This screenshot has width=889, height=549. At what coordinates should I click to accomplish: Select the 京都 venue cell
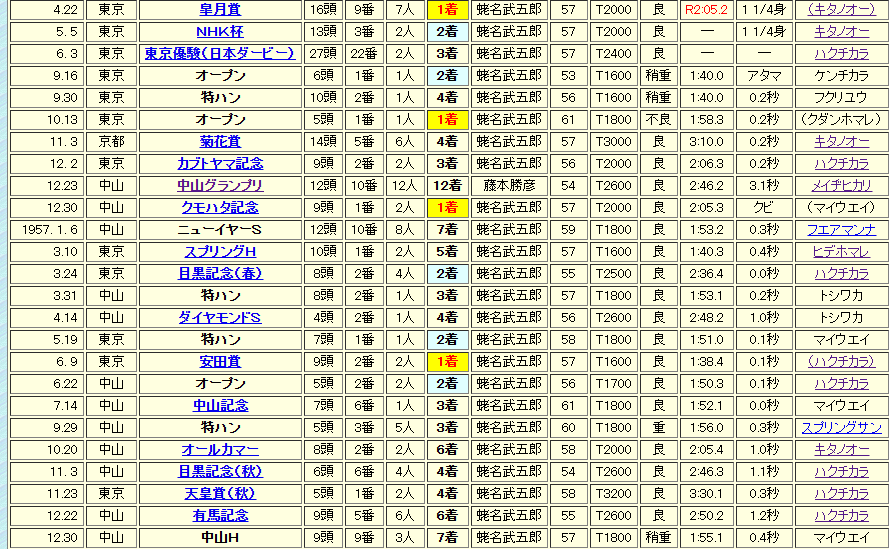tap(111, 142)
